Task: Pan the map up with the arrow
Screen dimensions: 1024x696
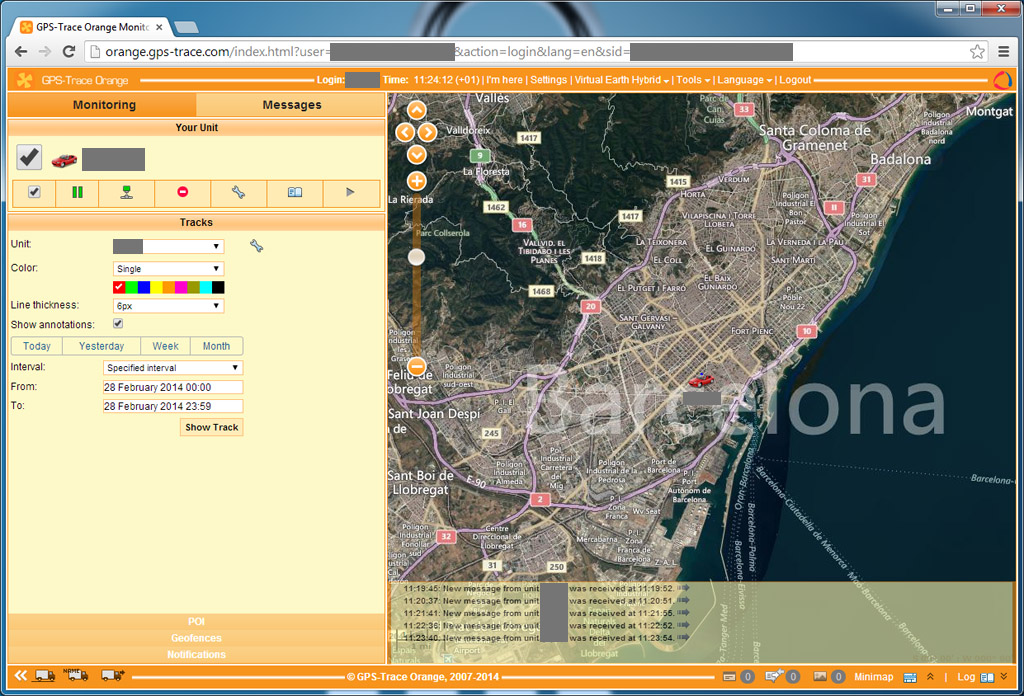Action: (x=417, y=110)
